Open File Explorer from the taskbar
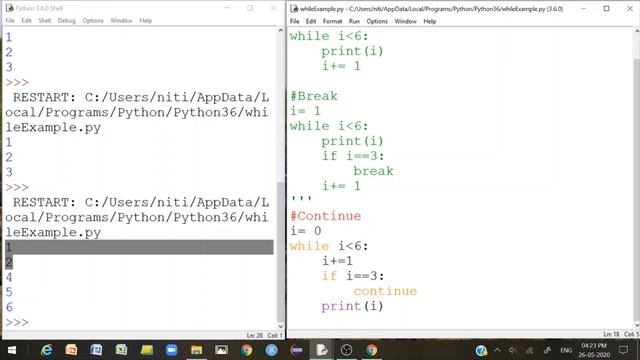Image resolution: width=640 pixels, height=360 pixels. click(x=196, y=350)
